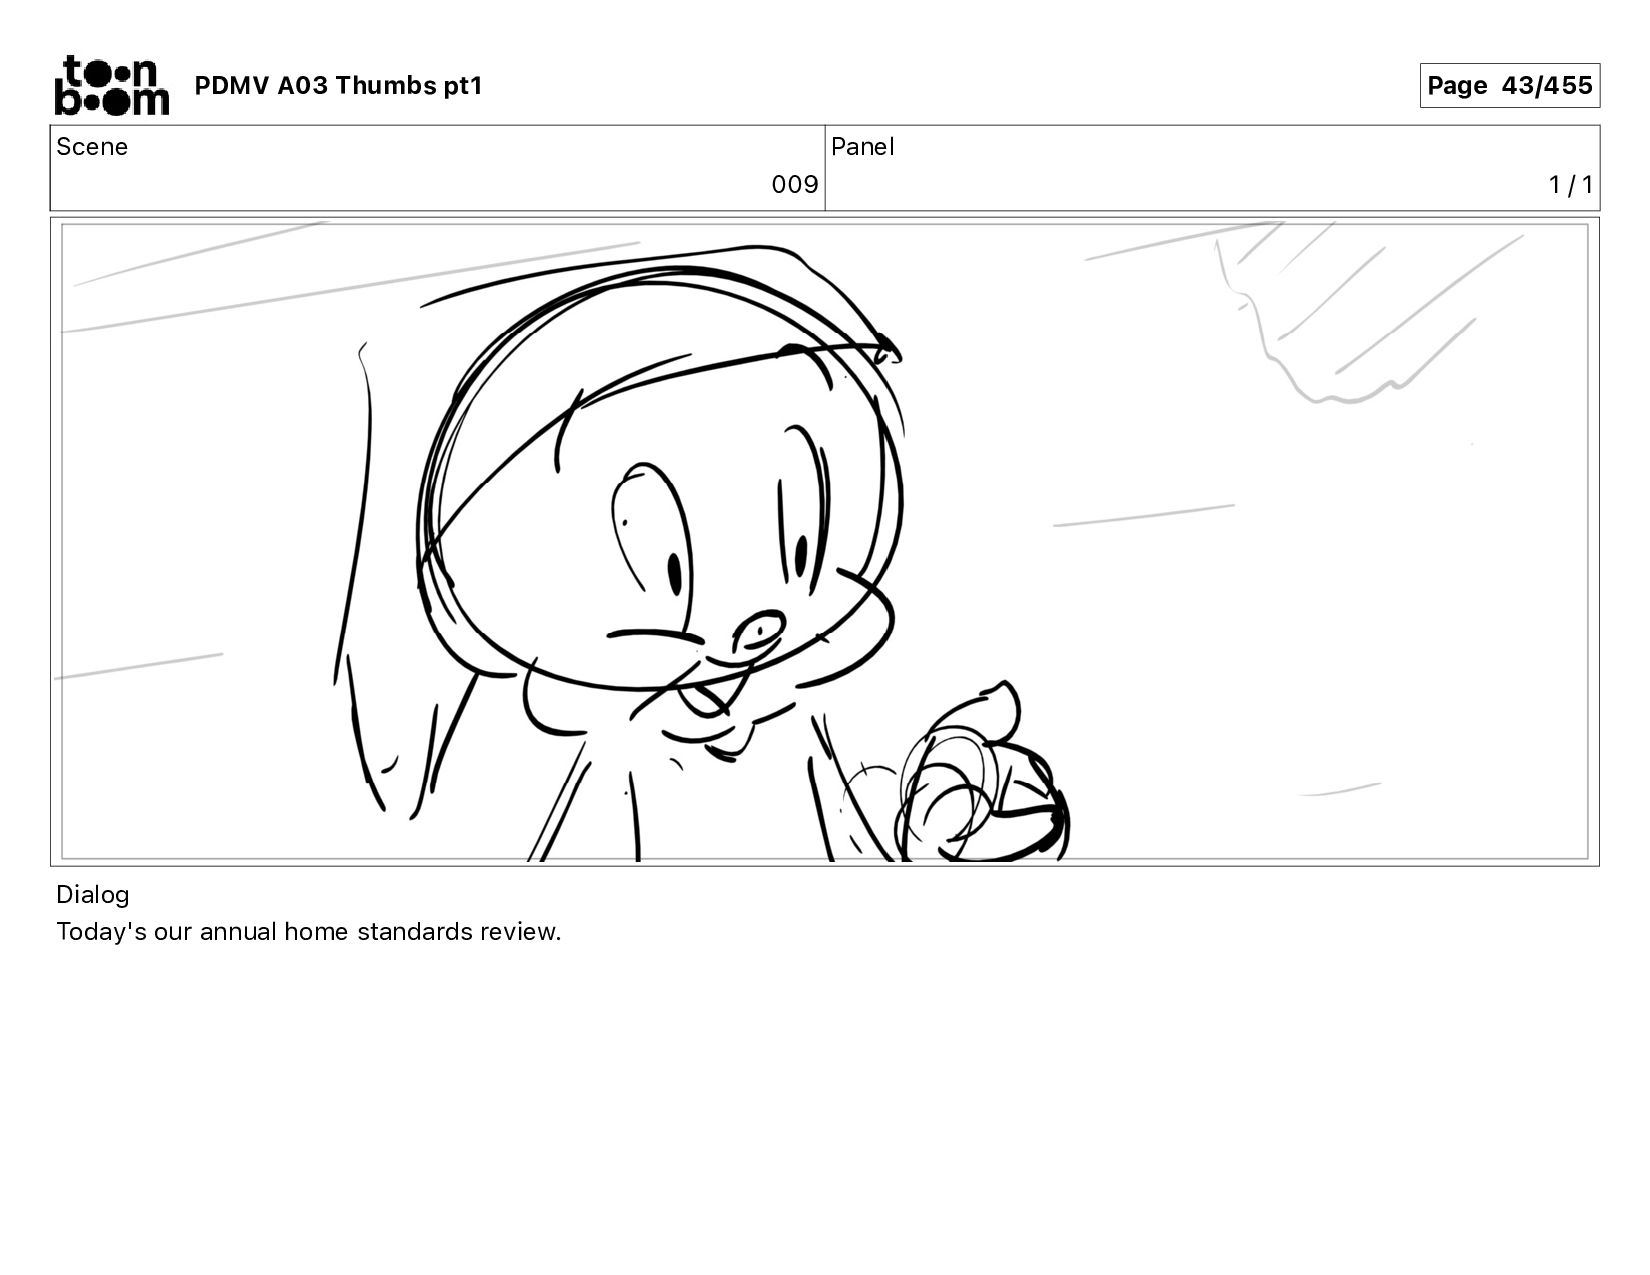
Task: Click the Toon Boom logo
Action: tap(111, 85)
